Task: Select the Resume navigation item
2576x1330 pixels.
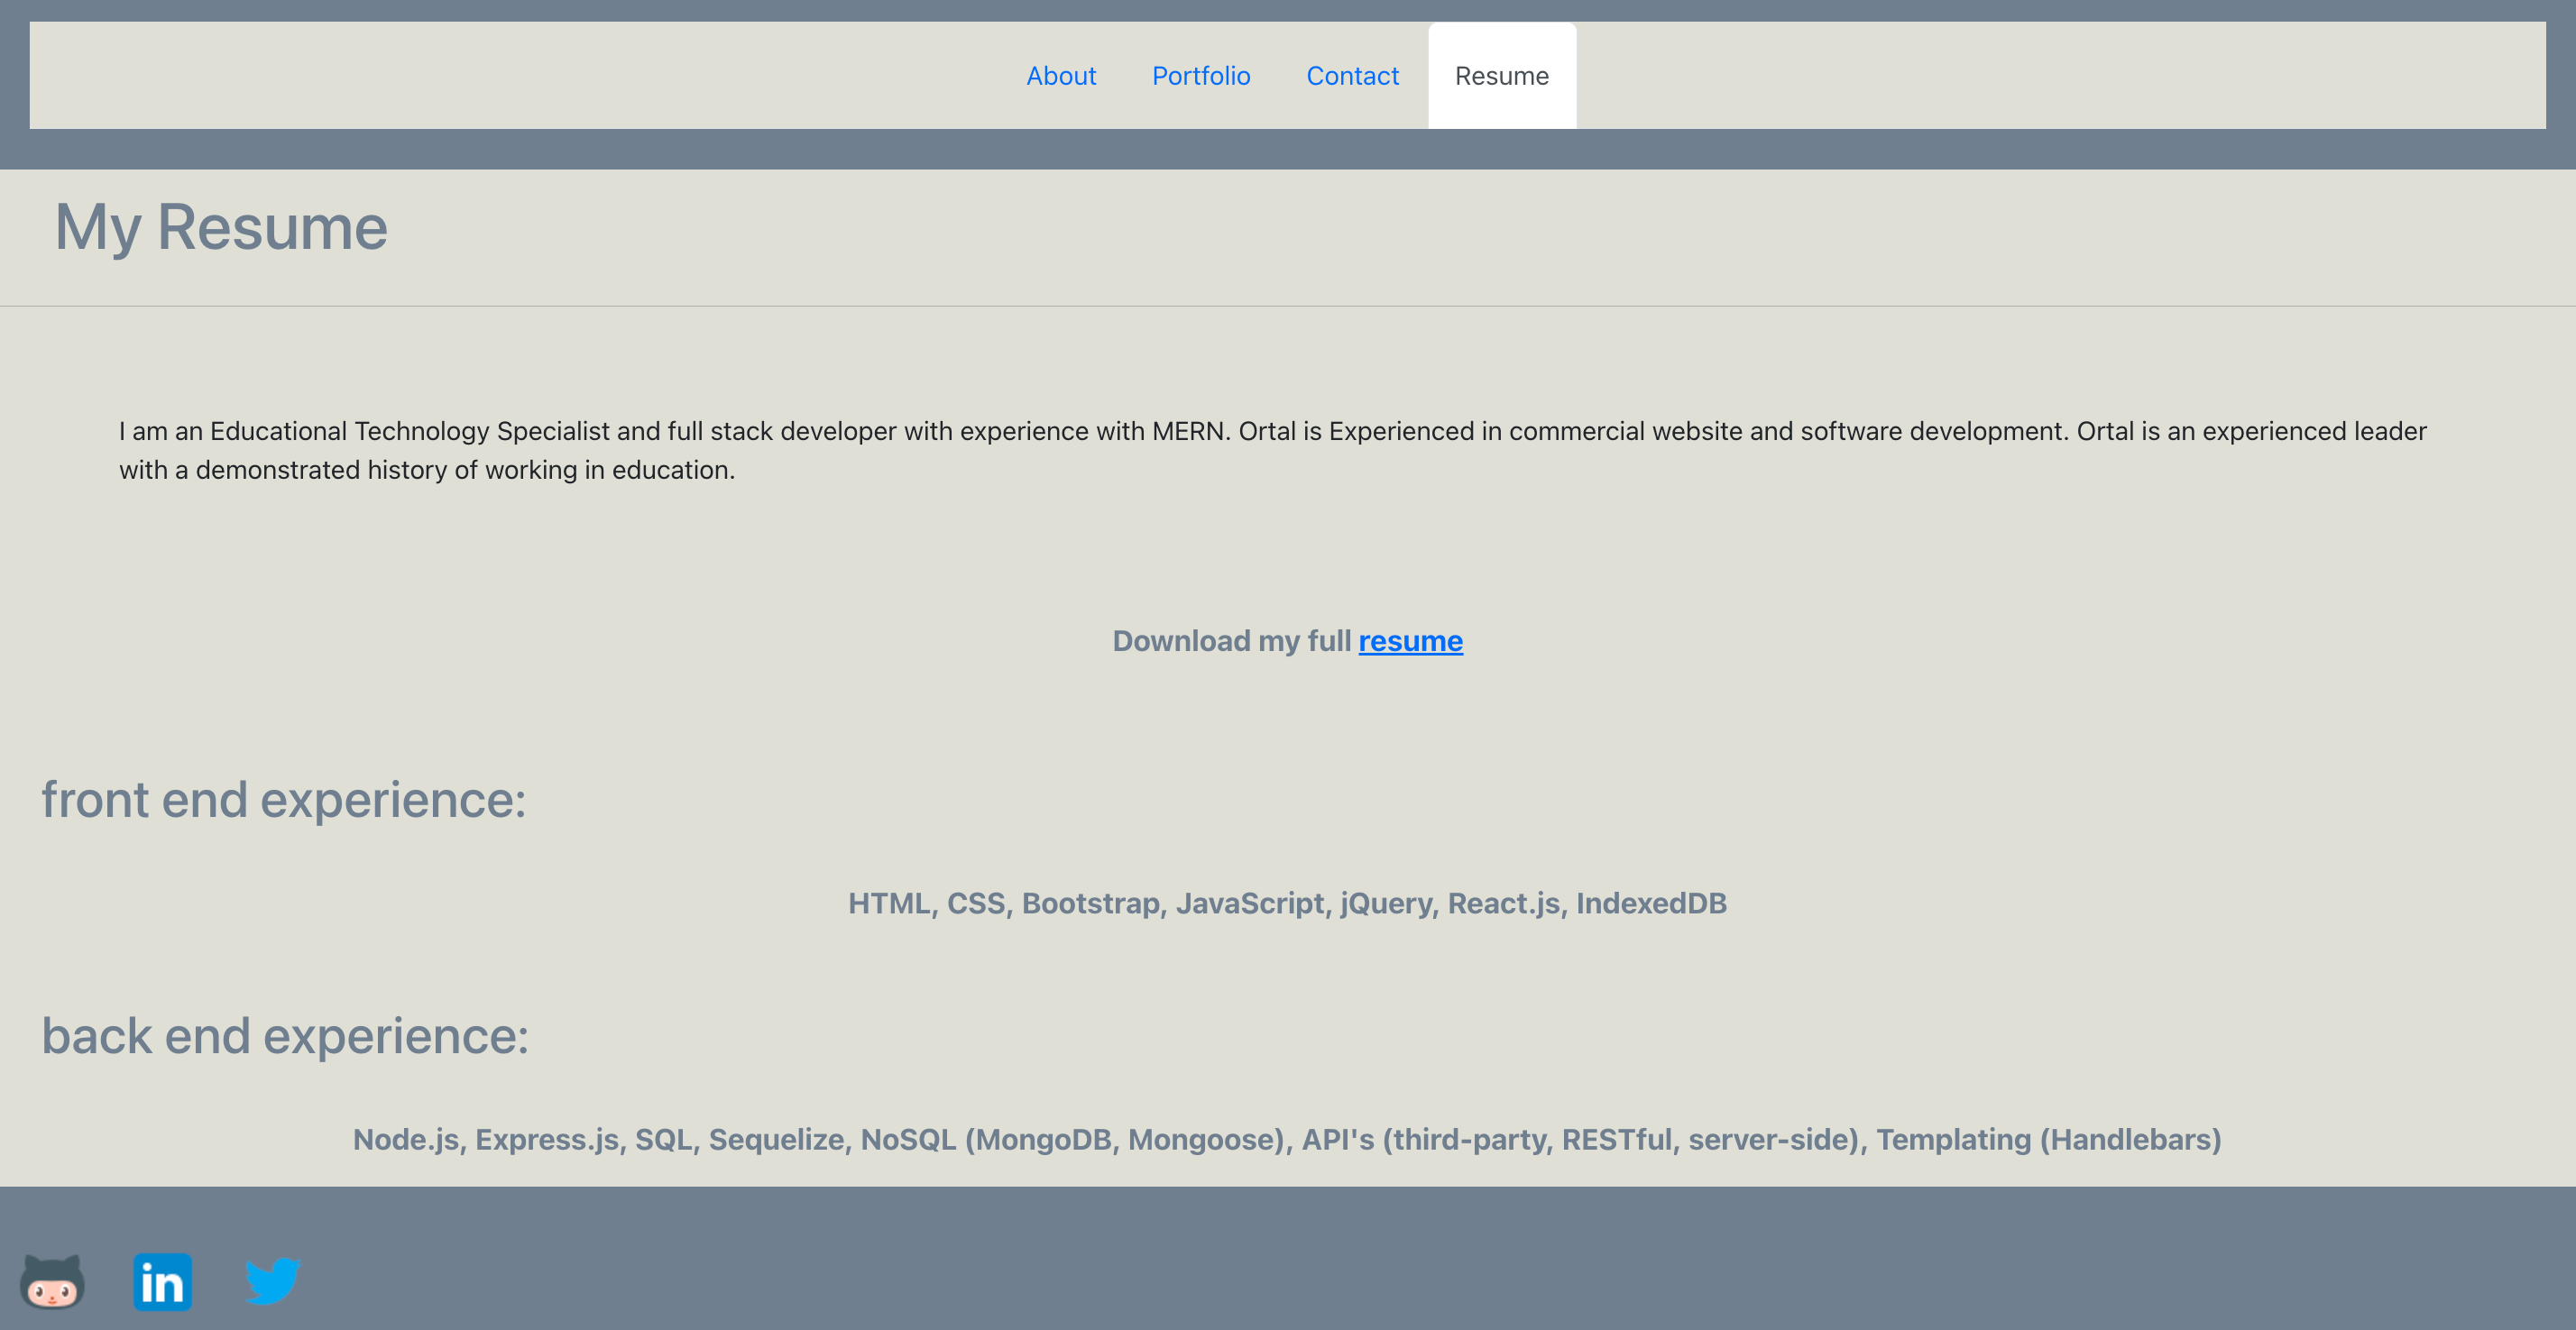Action: click(1501, 75)
